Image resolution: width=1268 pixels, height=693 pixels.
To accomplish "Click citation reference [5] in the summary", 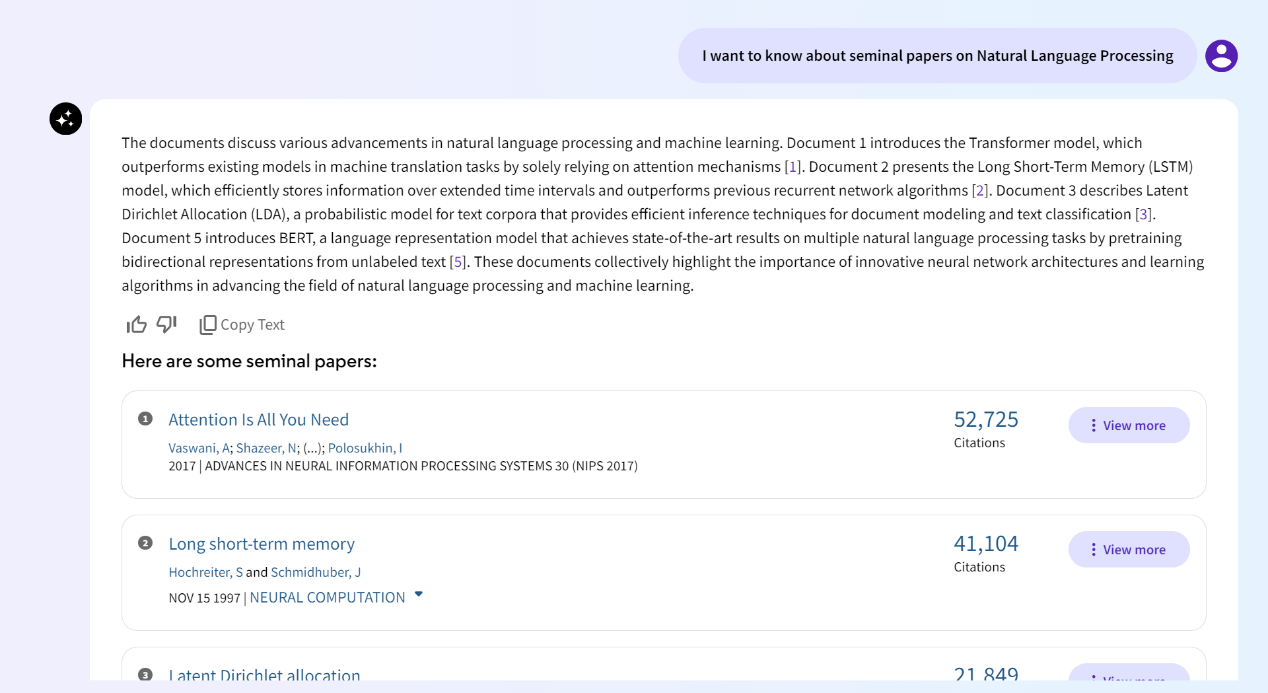I will point(458,262).
